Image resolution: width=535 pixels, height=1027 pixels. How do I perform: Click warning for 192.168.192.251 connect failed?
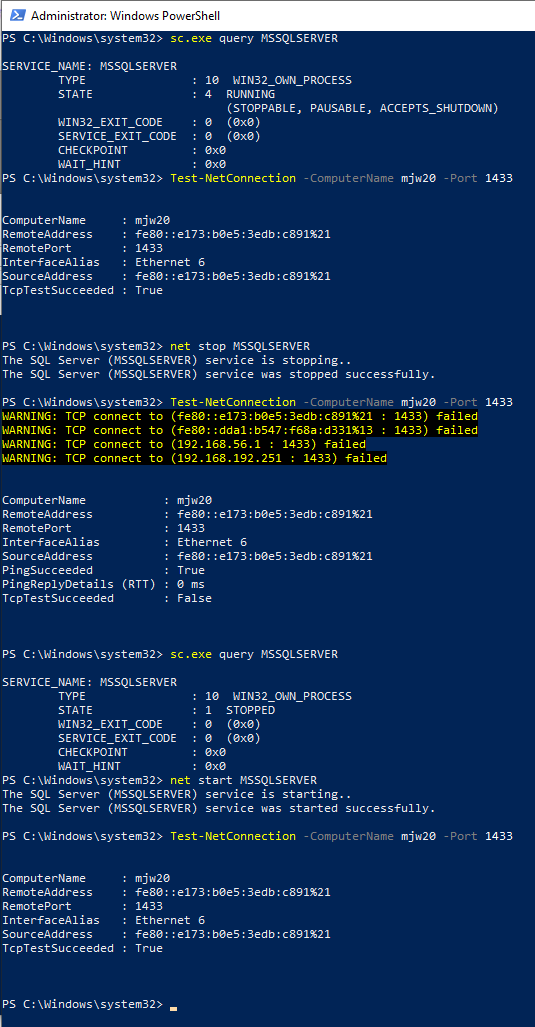point(194,458)
